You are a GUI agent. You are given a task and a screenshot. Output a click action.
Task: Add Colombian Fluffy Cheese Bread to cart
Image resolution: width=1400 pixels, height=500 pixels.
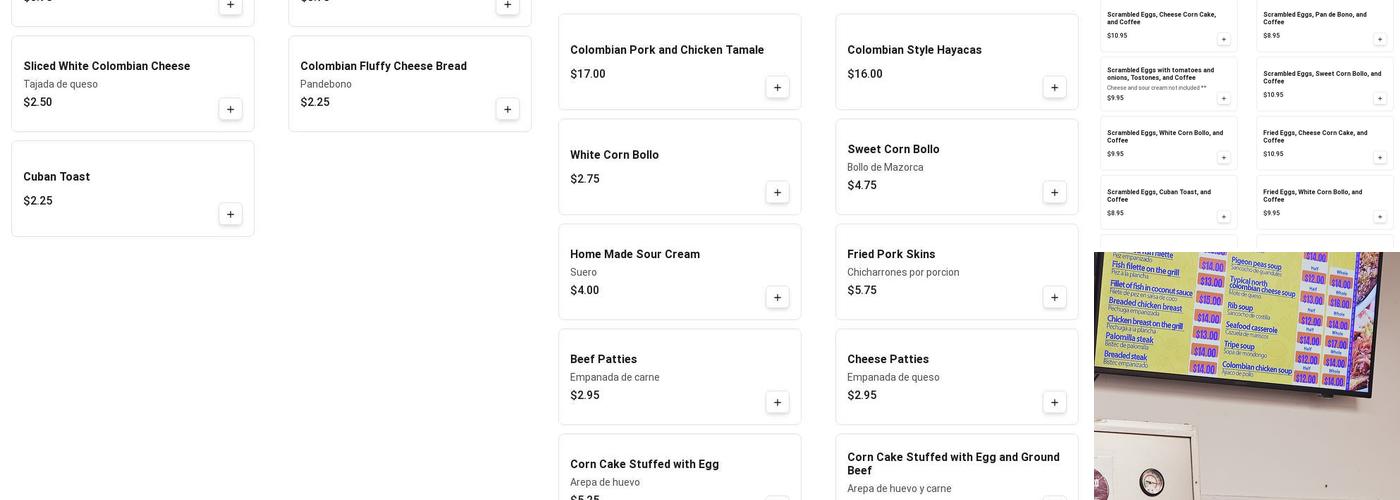507,110
